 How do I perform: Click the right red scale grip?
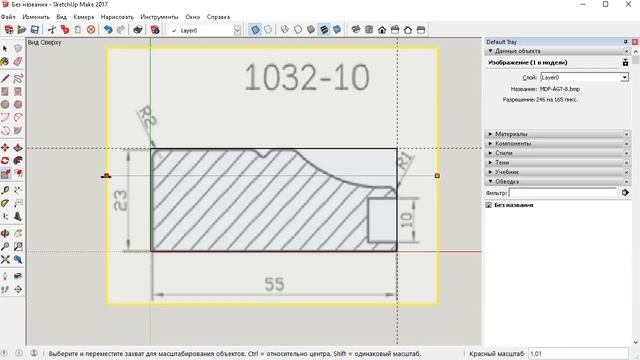pos(437,176)
